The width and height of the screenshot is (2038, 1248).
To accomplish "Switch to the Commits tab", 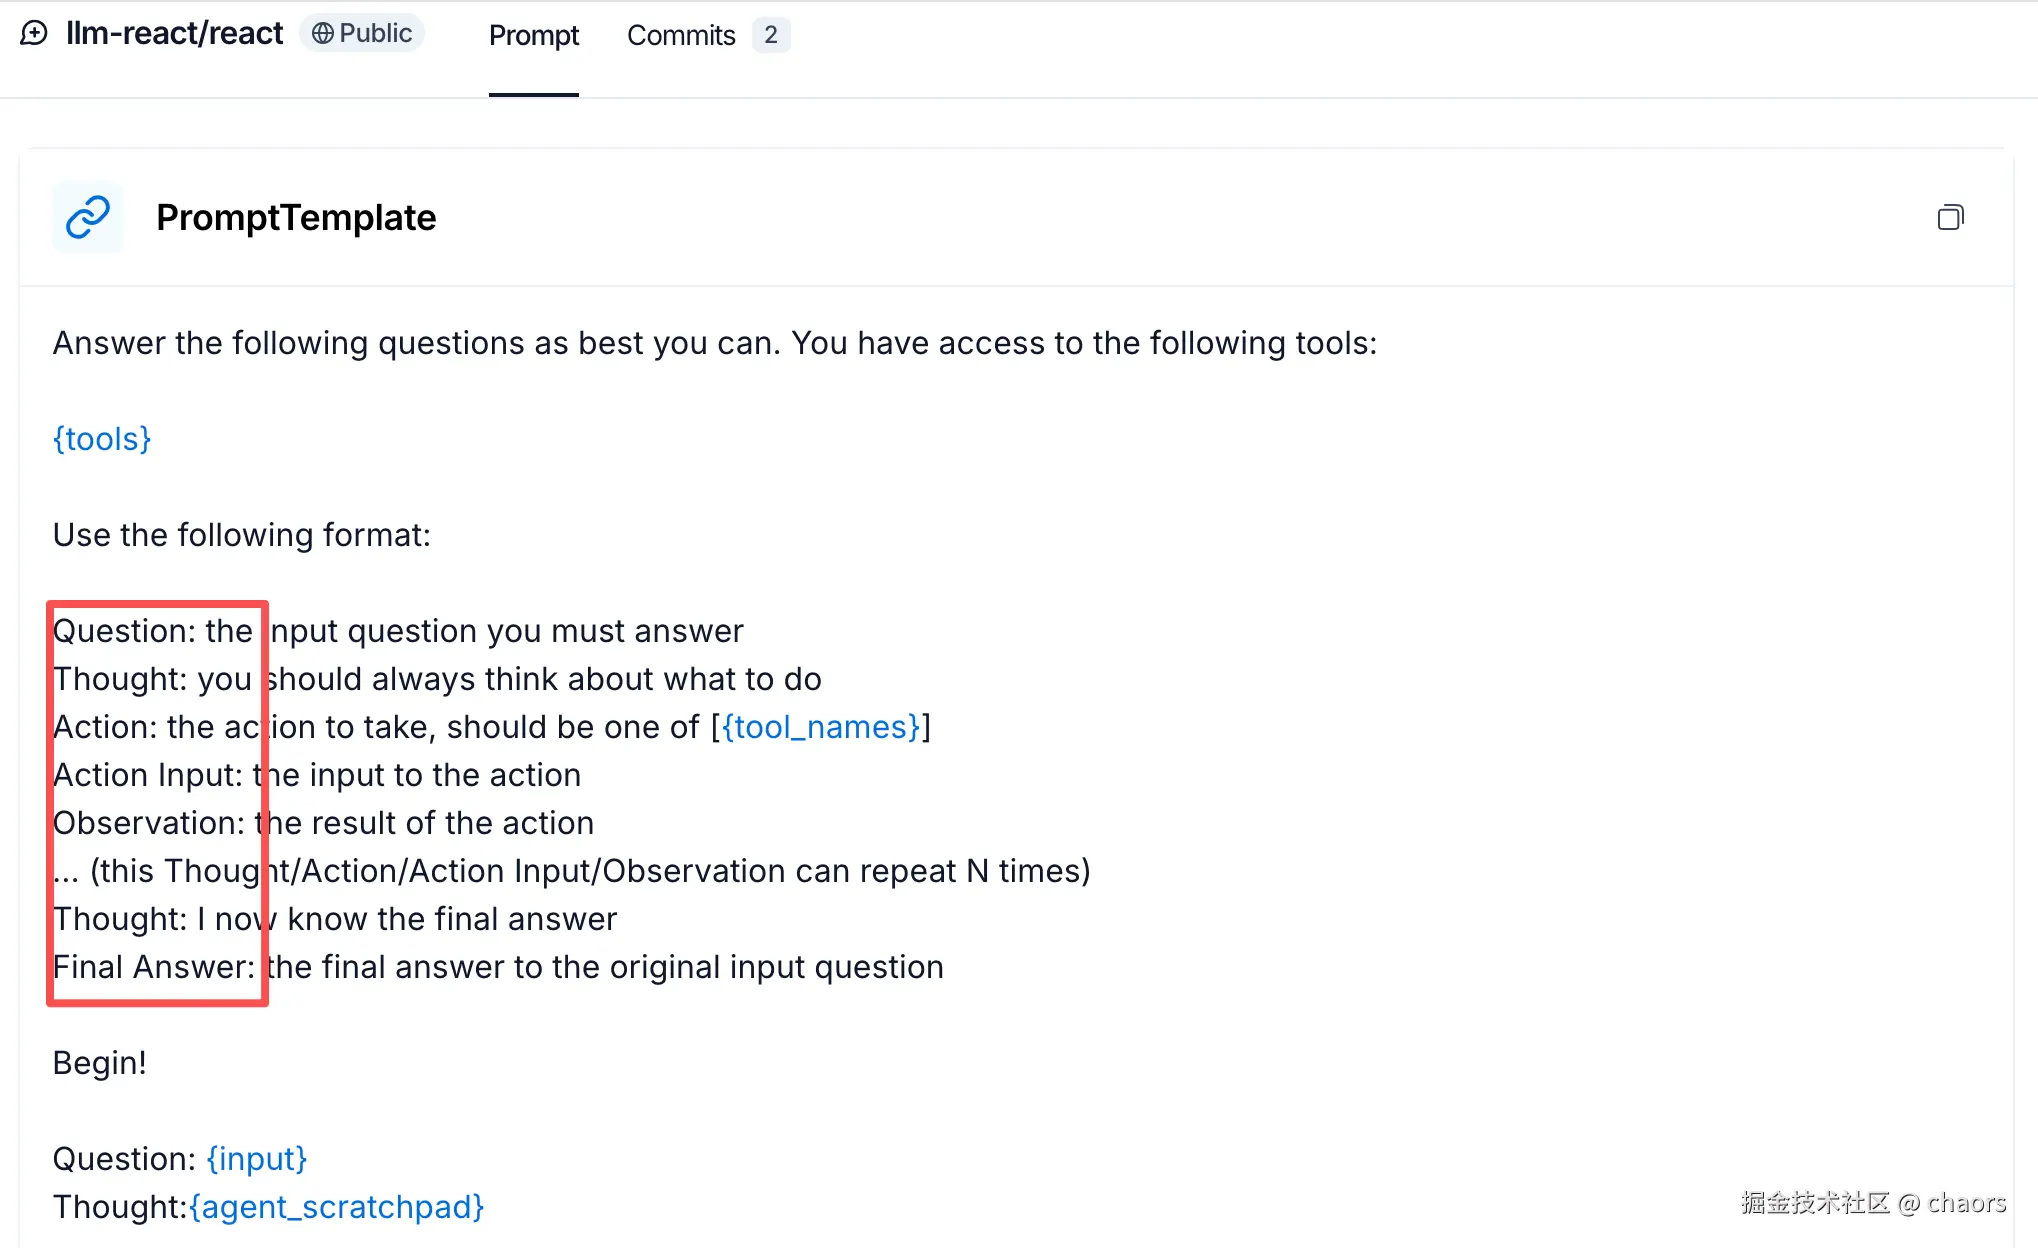I will [680, 36].
